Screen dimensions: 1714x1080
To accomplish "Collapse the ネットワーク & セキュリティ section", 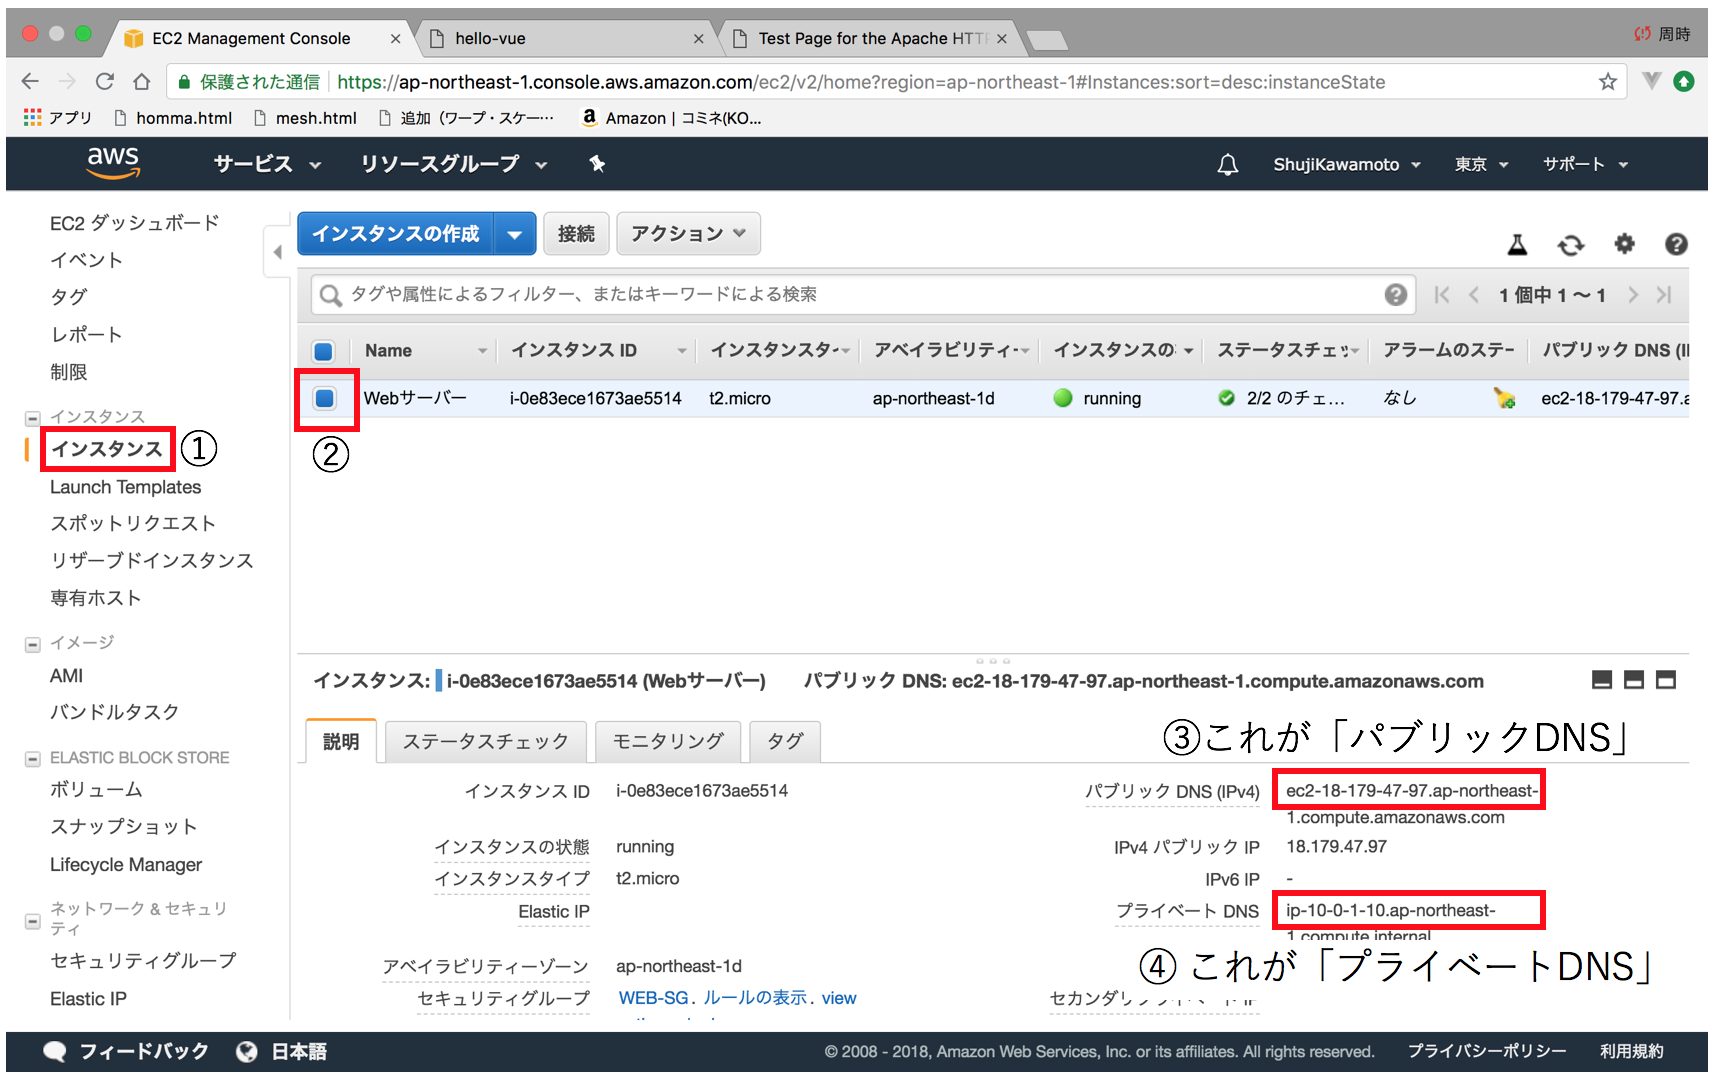I will pos(32,920).
